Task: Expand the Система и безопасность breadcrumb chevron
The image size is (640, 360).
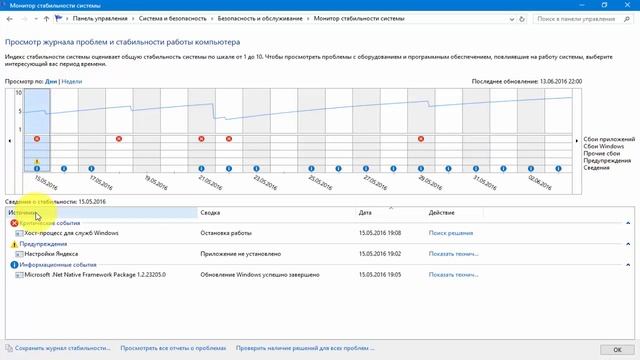Action: (x=212, y=19)
